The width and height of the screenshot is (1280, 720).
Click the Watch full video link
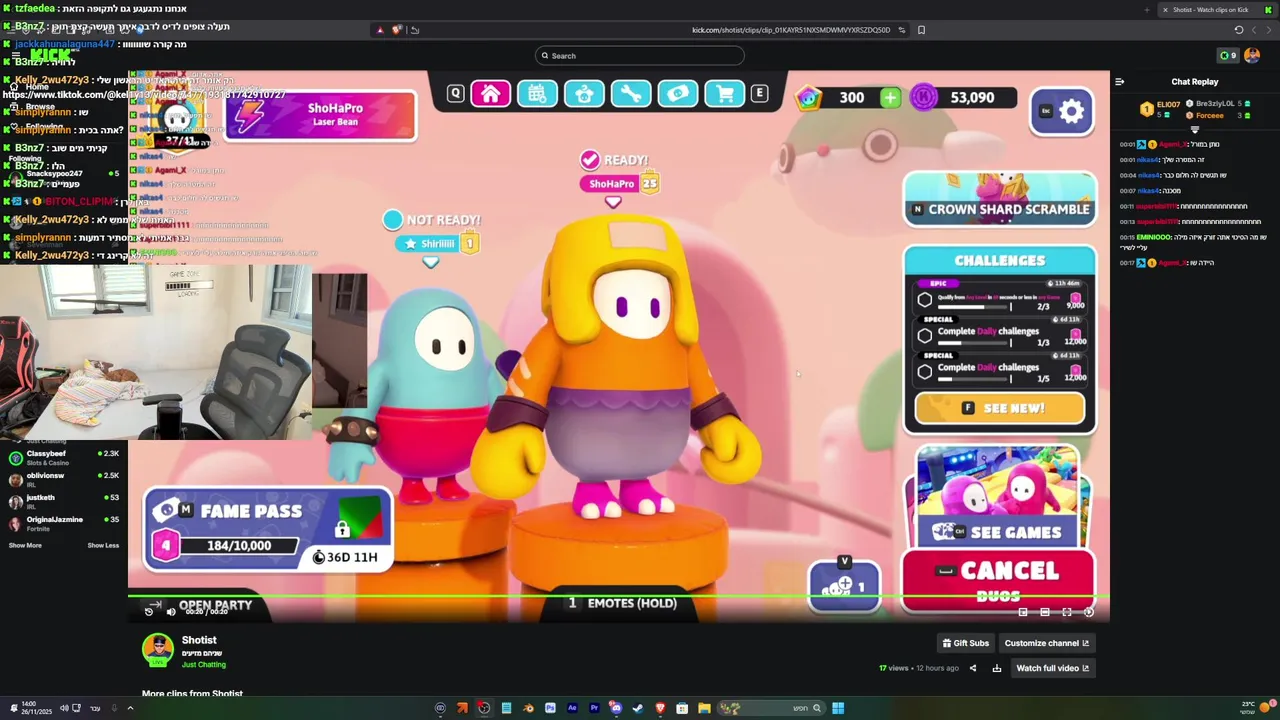tap(1053, 668)
